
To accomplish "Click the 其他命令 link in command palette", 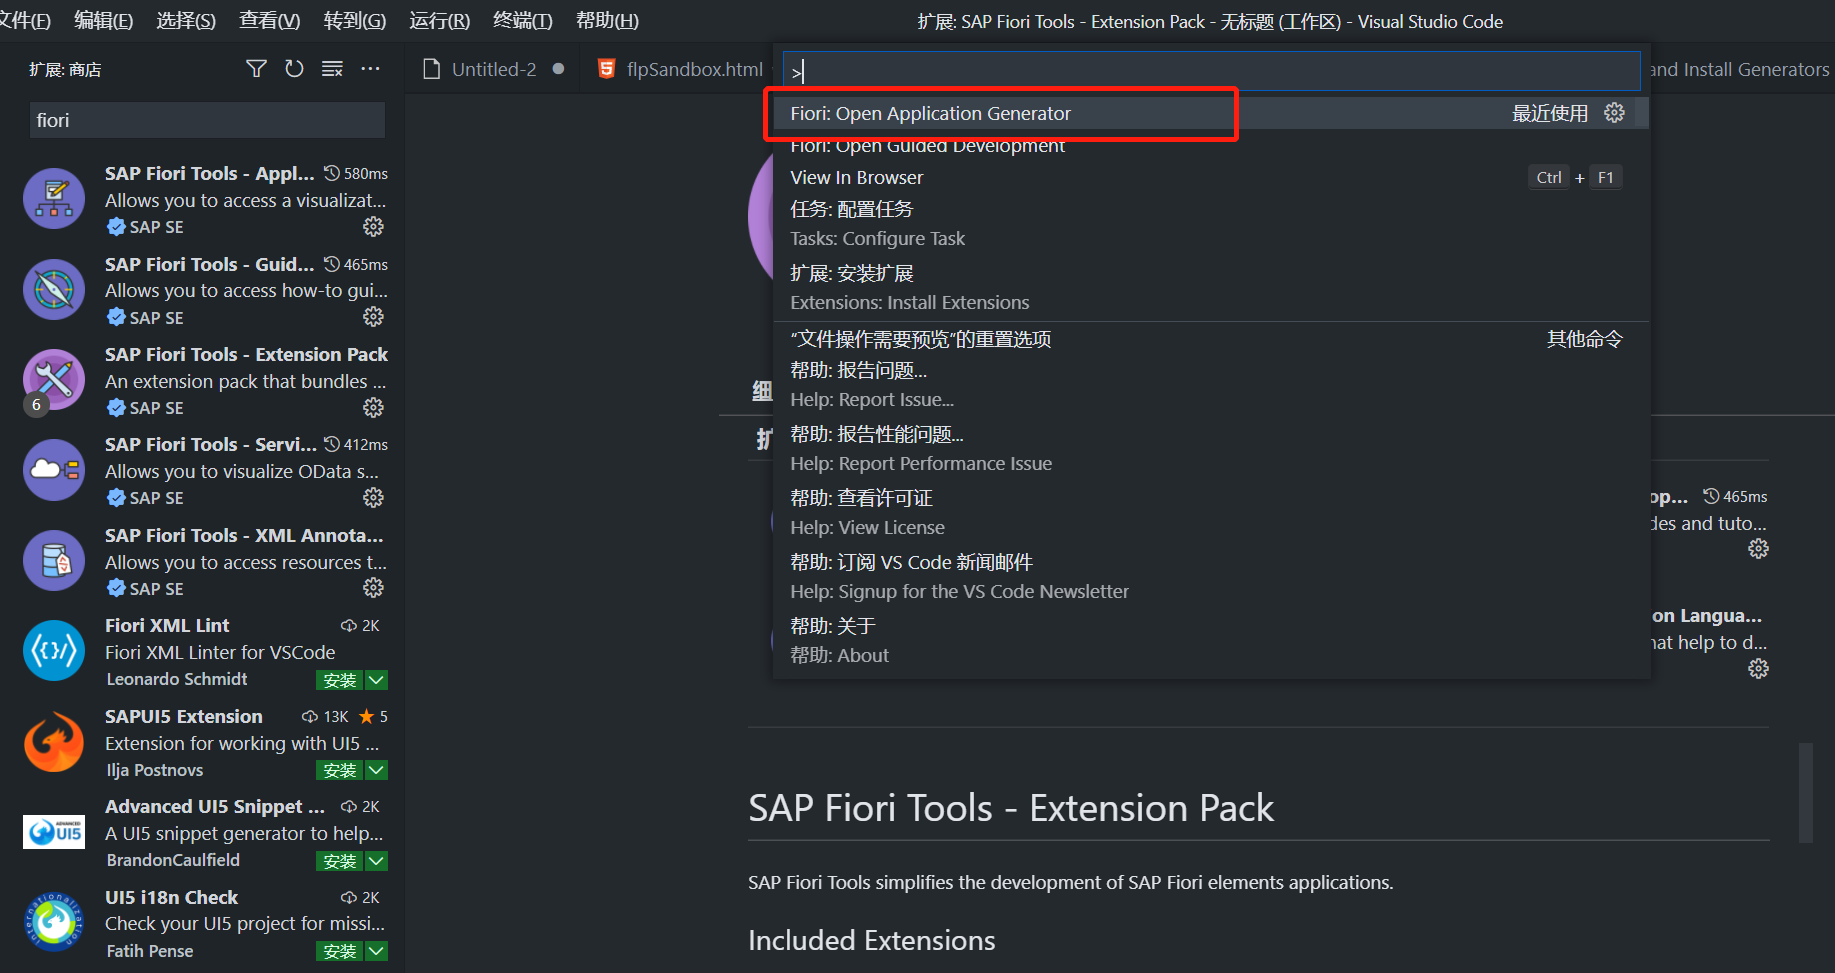I will pyautogui.click(x=1583, y=339).
